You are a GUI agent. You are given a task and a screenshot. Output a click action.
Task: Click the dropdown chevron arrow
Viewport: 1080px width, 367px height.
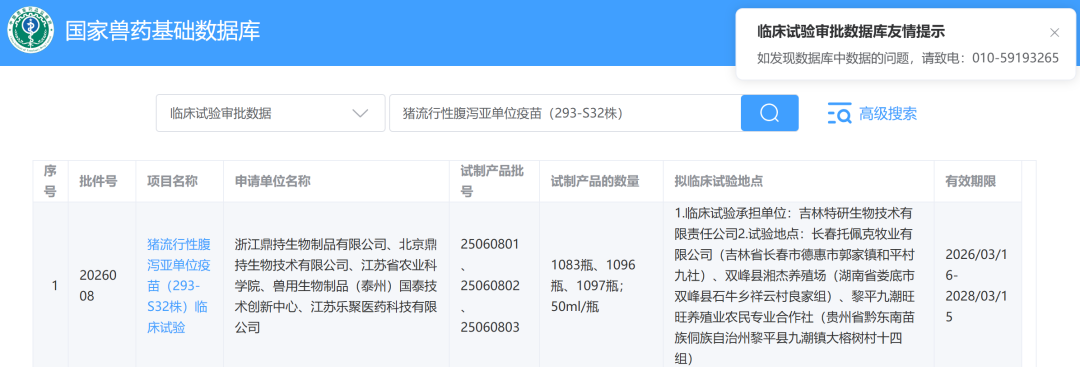pos(360,114)
